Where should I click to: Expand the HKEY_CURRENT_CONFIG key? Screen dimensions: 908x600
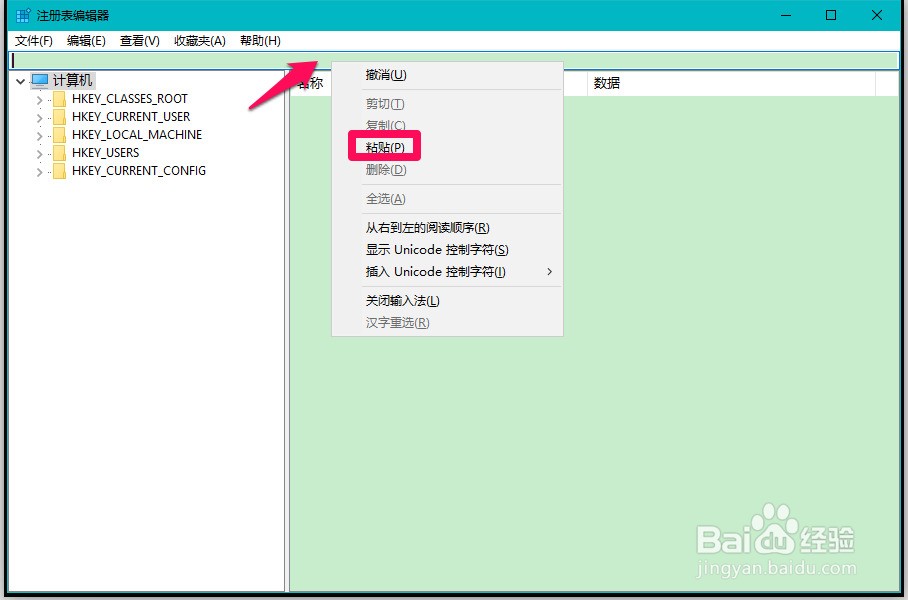click(39, 171)
